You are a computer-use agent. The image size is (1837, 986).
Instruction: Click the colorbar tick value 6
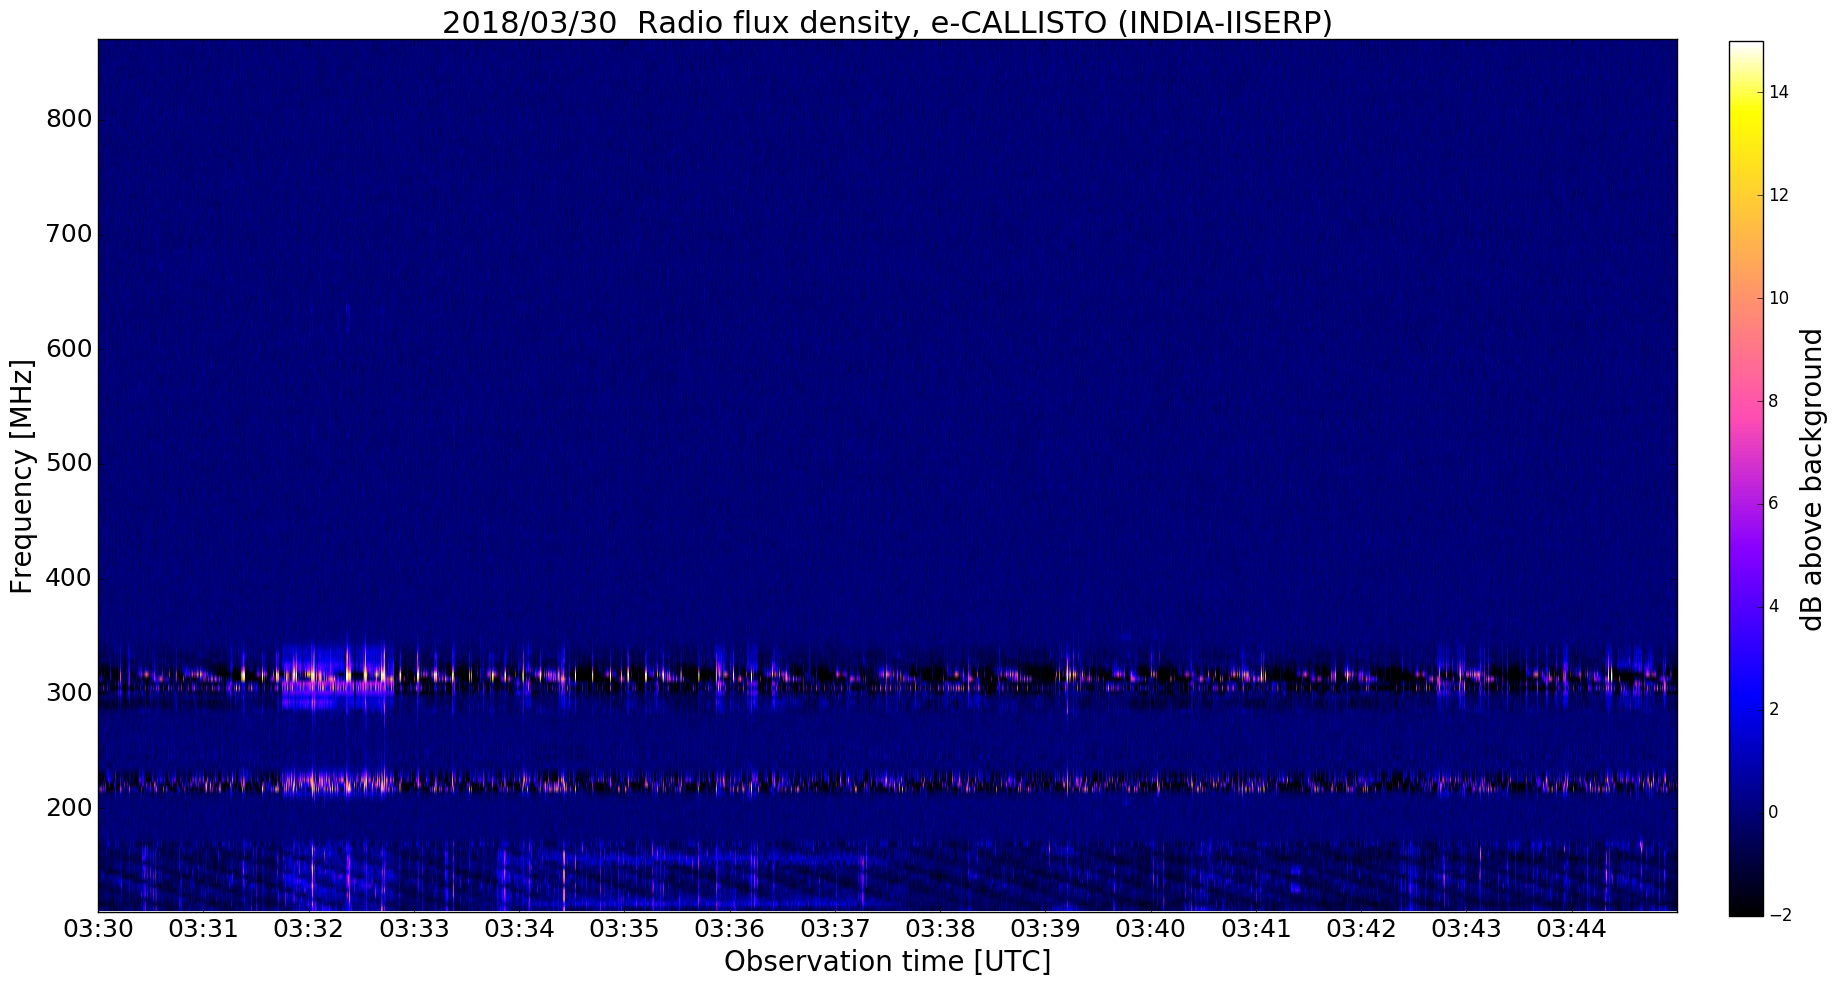click(1773, 503)
